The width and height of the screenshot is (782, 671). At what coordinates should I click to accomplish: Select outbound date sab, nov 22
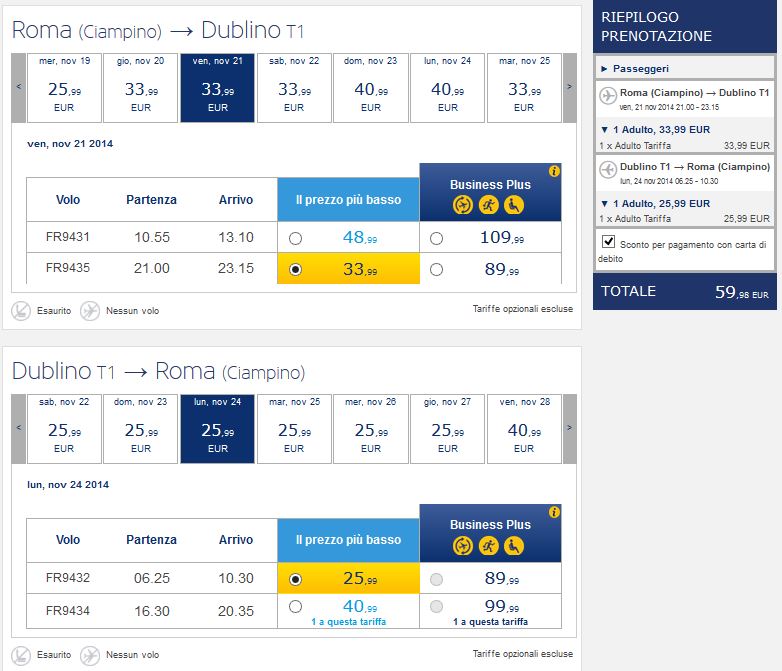[294, 87]
